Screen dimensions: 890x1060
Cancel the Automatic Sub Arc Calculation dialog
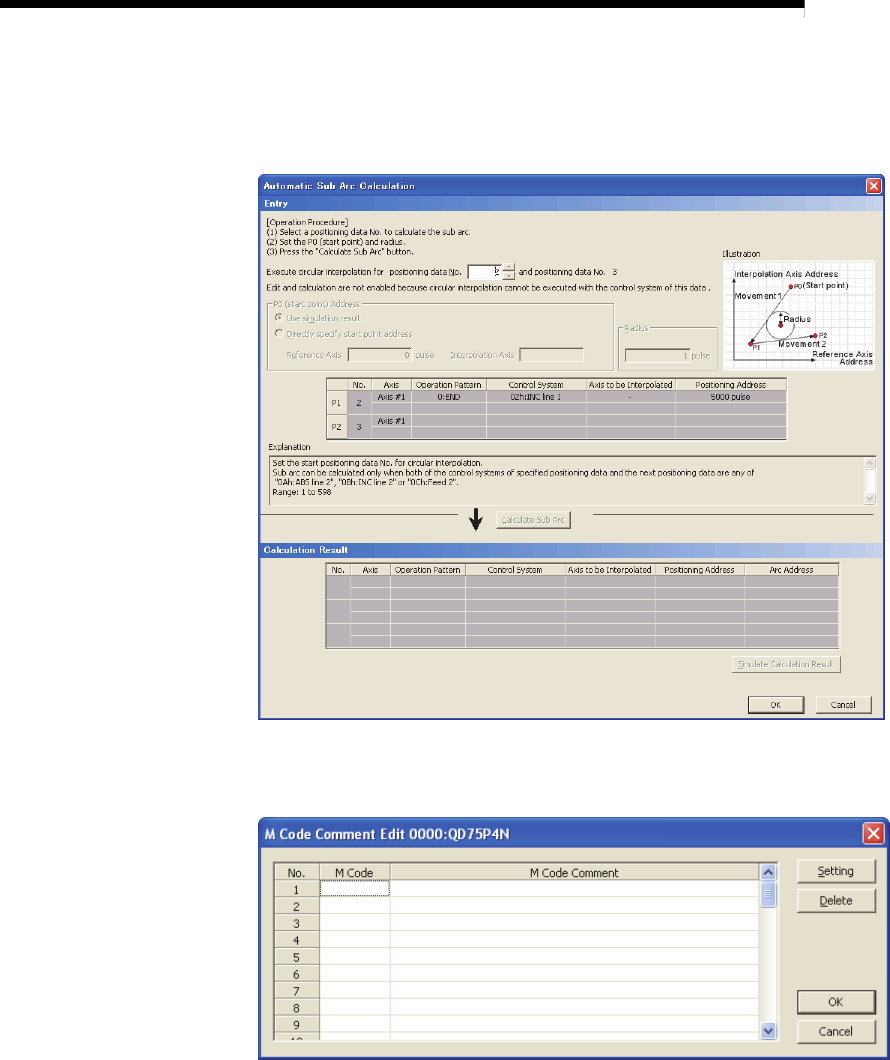coord(843,704)
